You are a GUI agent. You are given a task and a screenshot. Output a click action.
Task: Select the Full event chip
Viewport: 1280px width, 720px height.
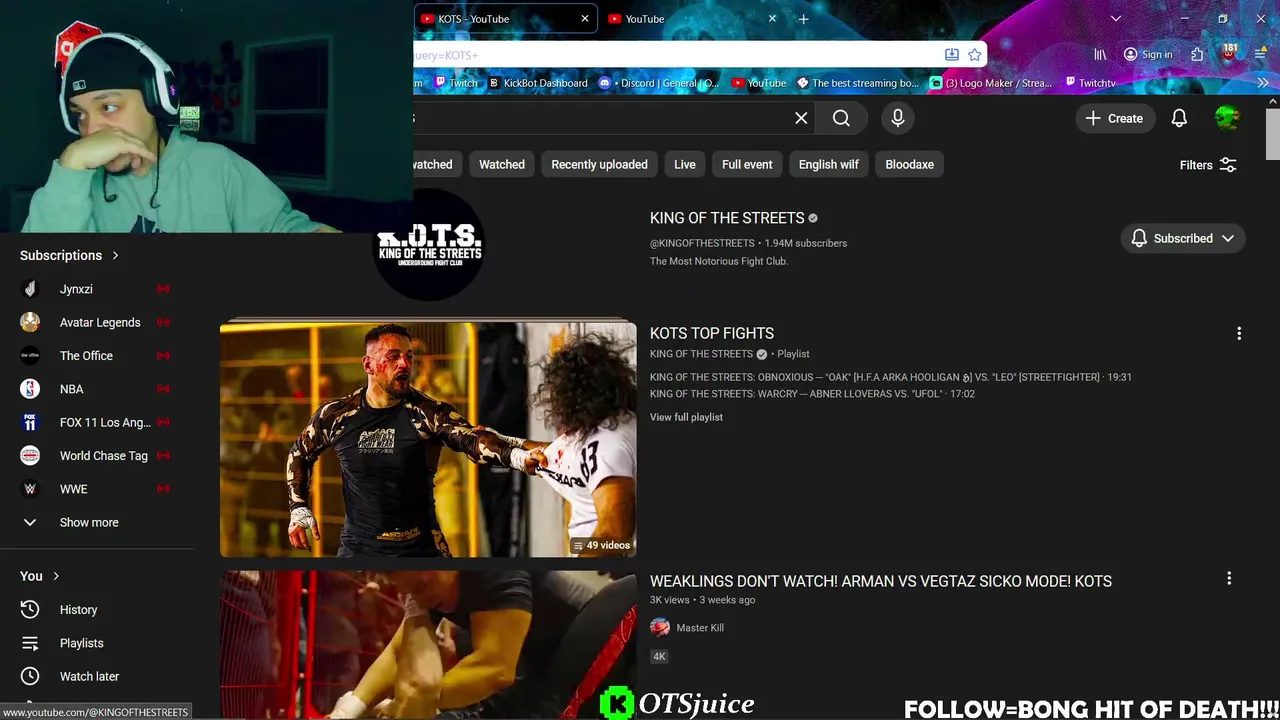tap(747, 164)
